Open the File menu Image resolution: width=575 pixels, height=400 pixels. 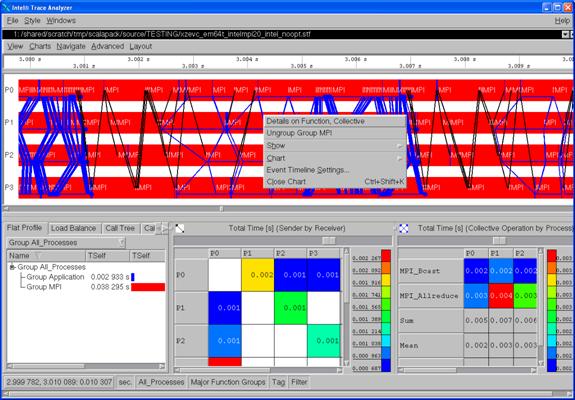(x=12, y=21)
